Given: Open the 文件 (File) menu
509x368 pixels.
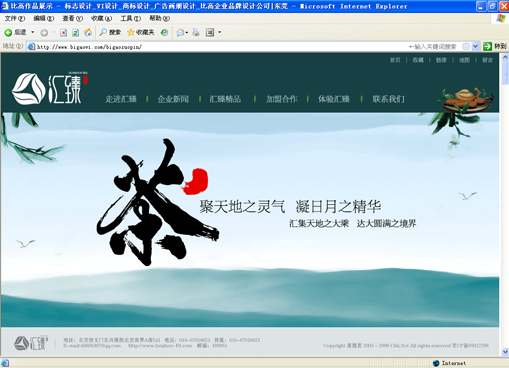Looking at the screenshot, I should point(15,18).
